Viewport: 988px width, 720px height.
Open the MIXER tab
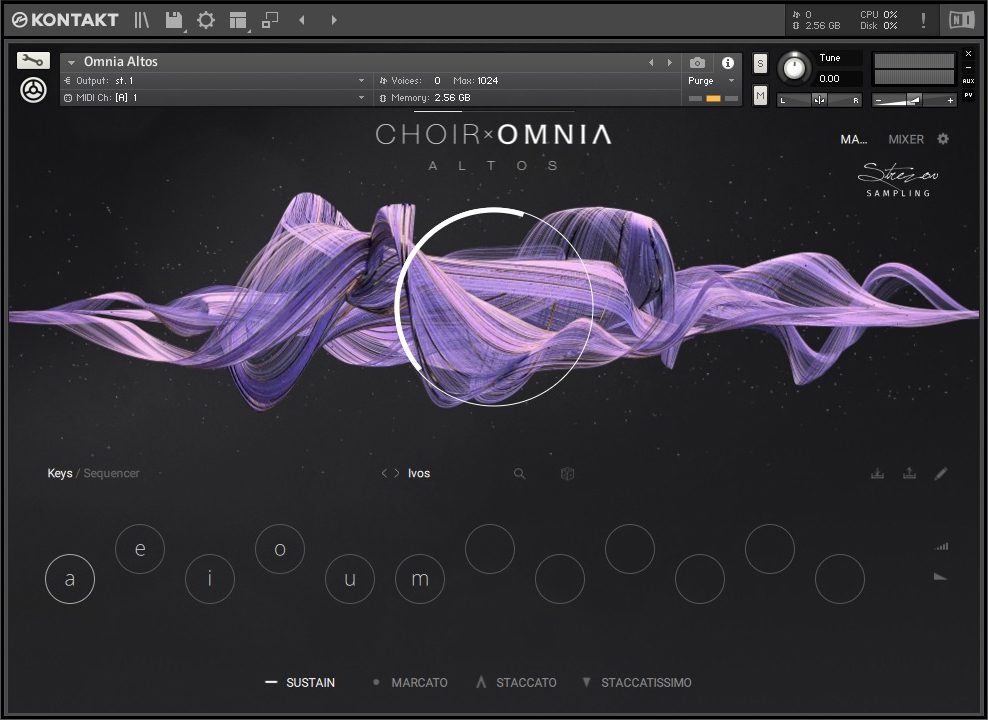(906, 139)
